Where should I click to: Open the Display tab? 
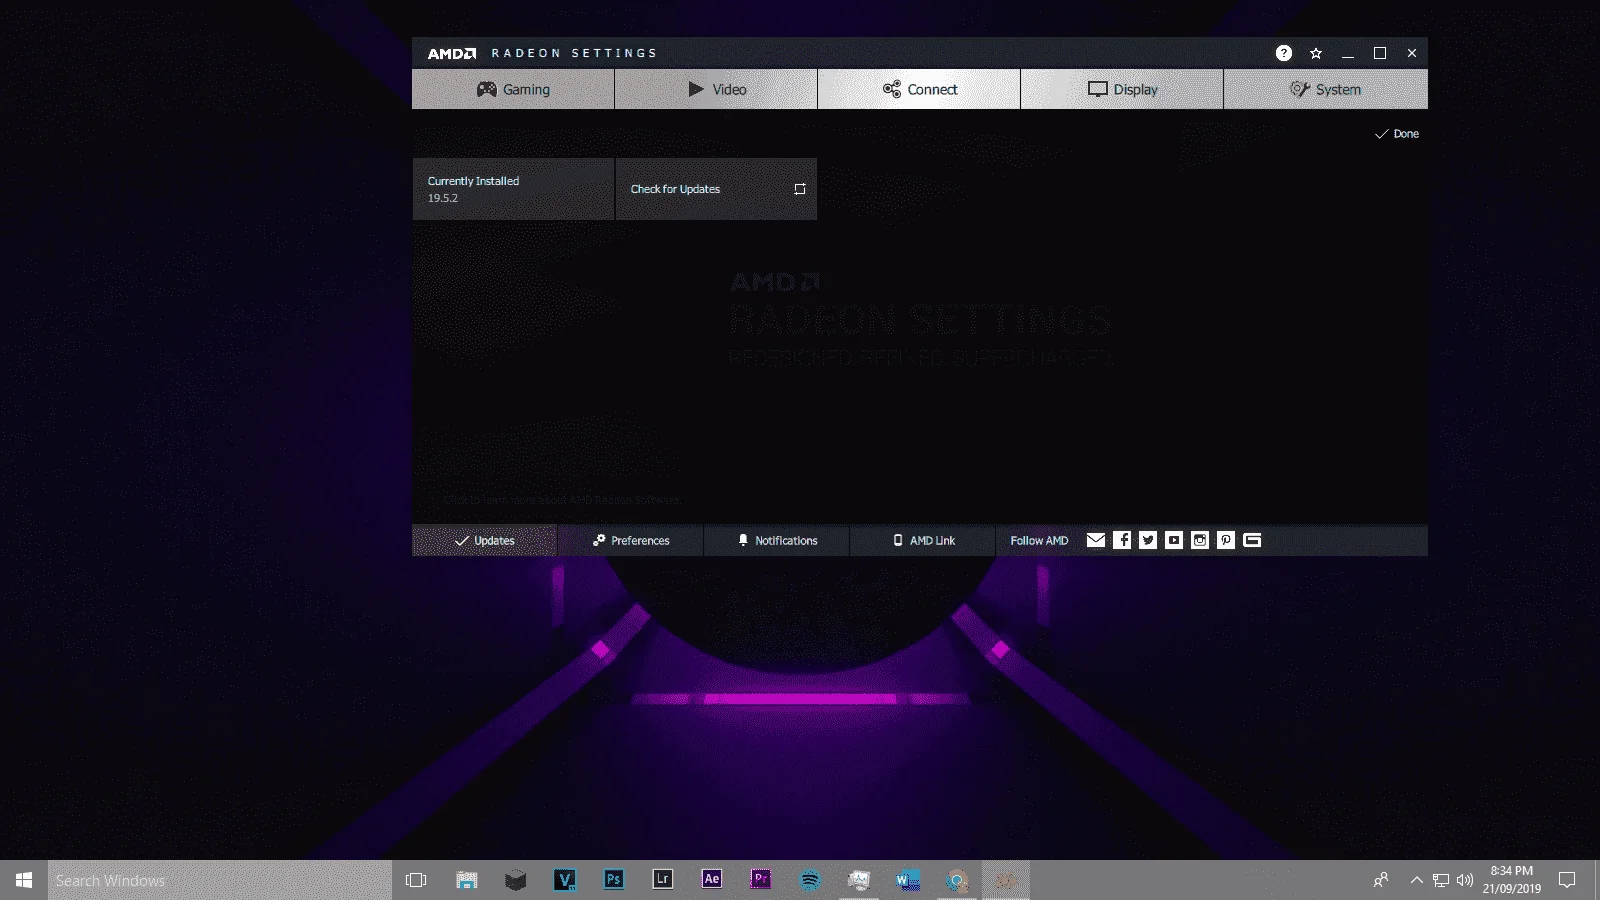(1122, 89)
